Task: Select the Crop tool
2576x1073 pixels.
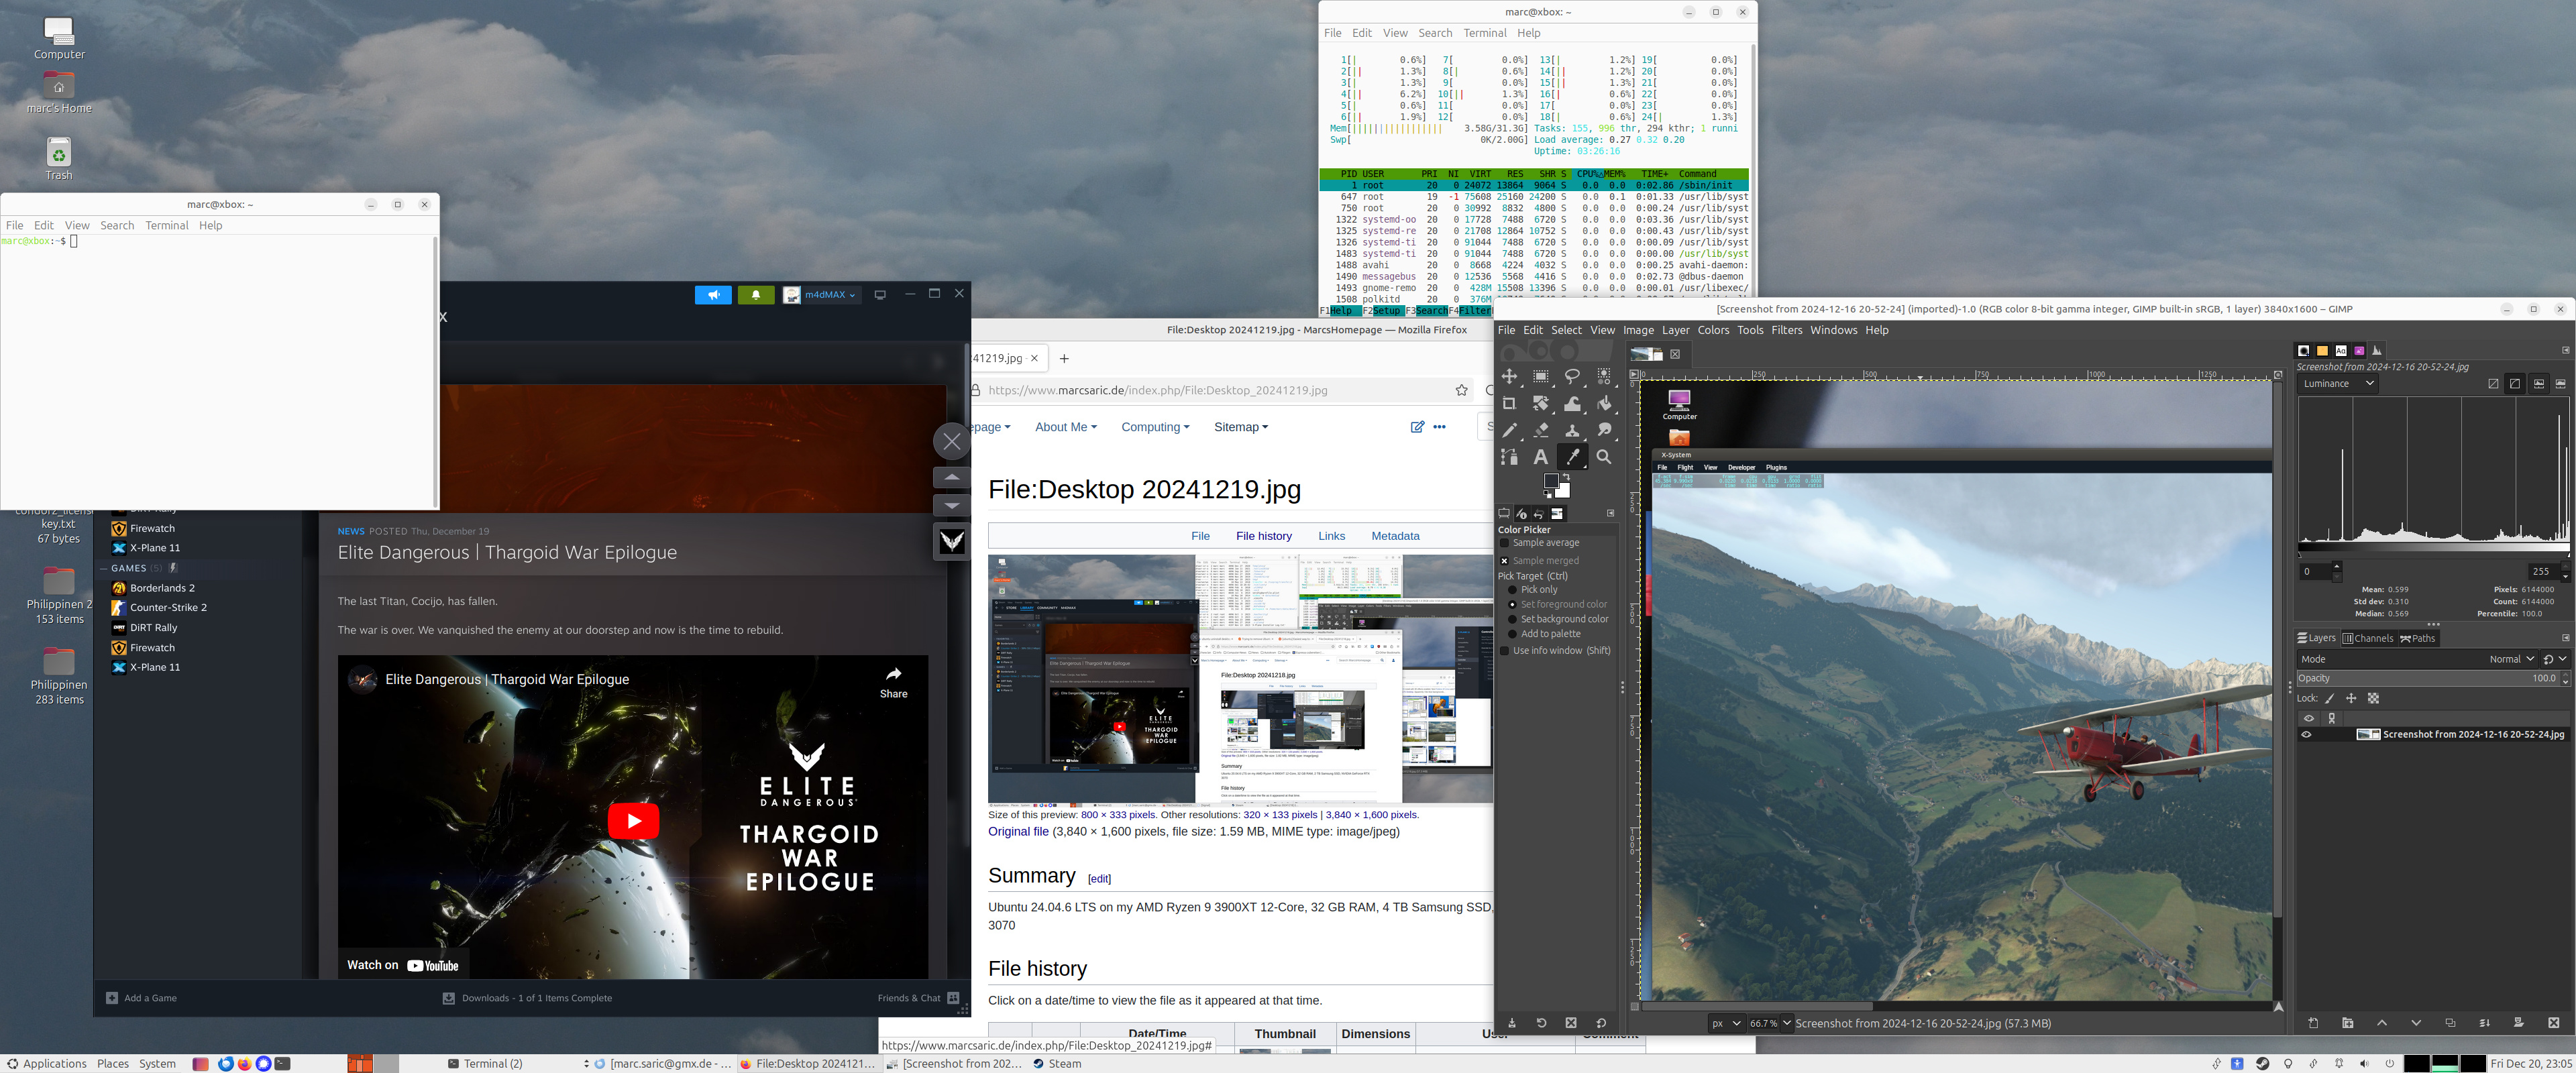Action: point(1509,404)
